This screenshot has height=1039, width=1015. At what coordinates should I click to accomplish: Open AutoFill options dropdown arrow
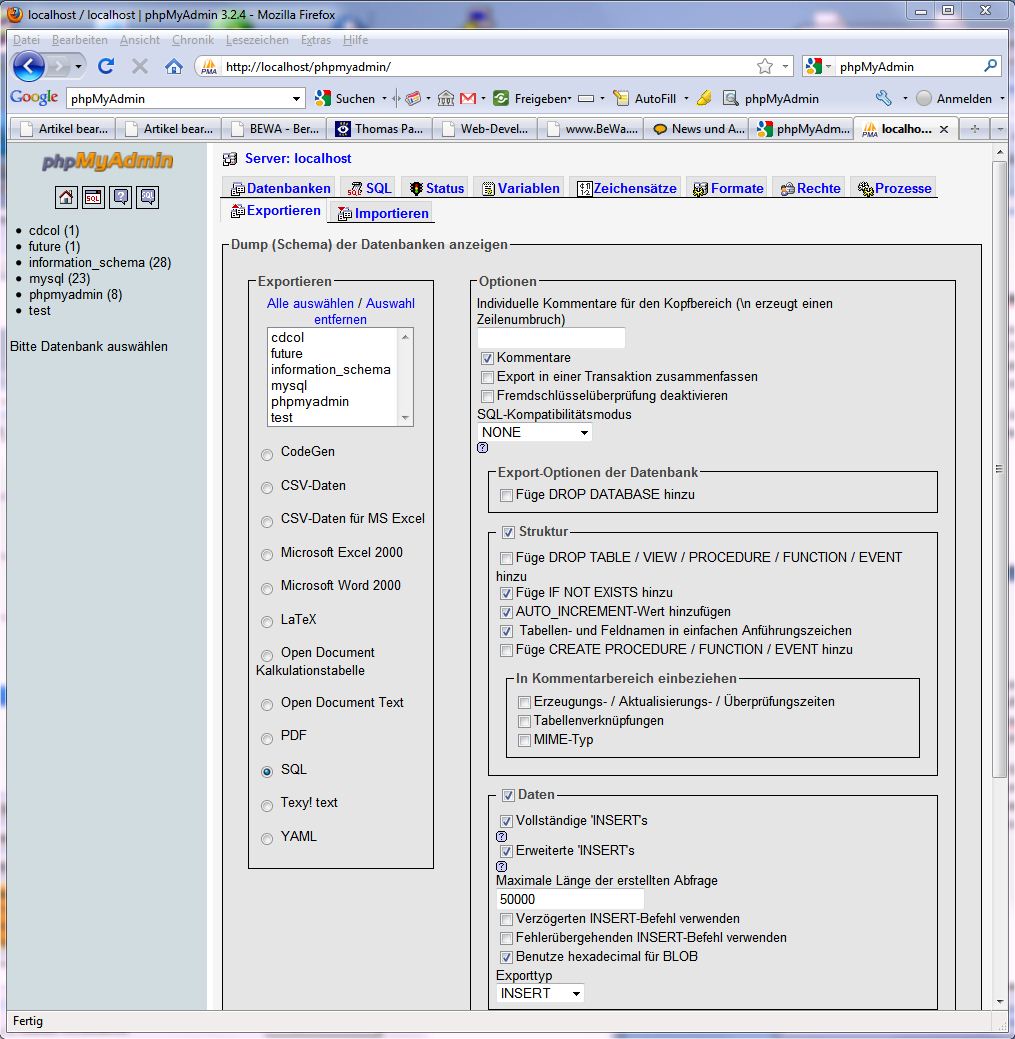click(686, 99)
